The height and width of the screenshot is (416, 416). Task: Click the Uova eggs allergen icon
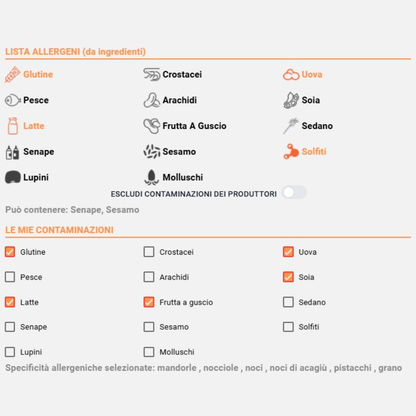click(291, 75)
